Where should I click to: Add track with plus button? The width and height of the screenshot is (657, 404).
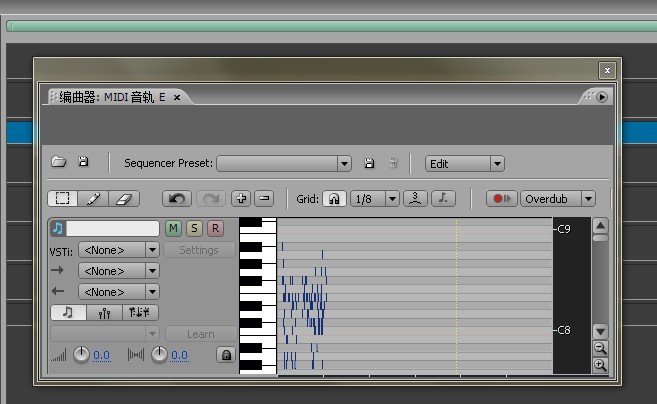pos(241,198)
